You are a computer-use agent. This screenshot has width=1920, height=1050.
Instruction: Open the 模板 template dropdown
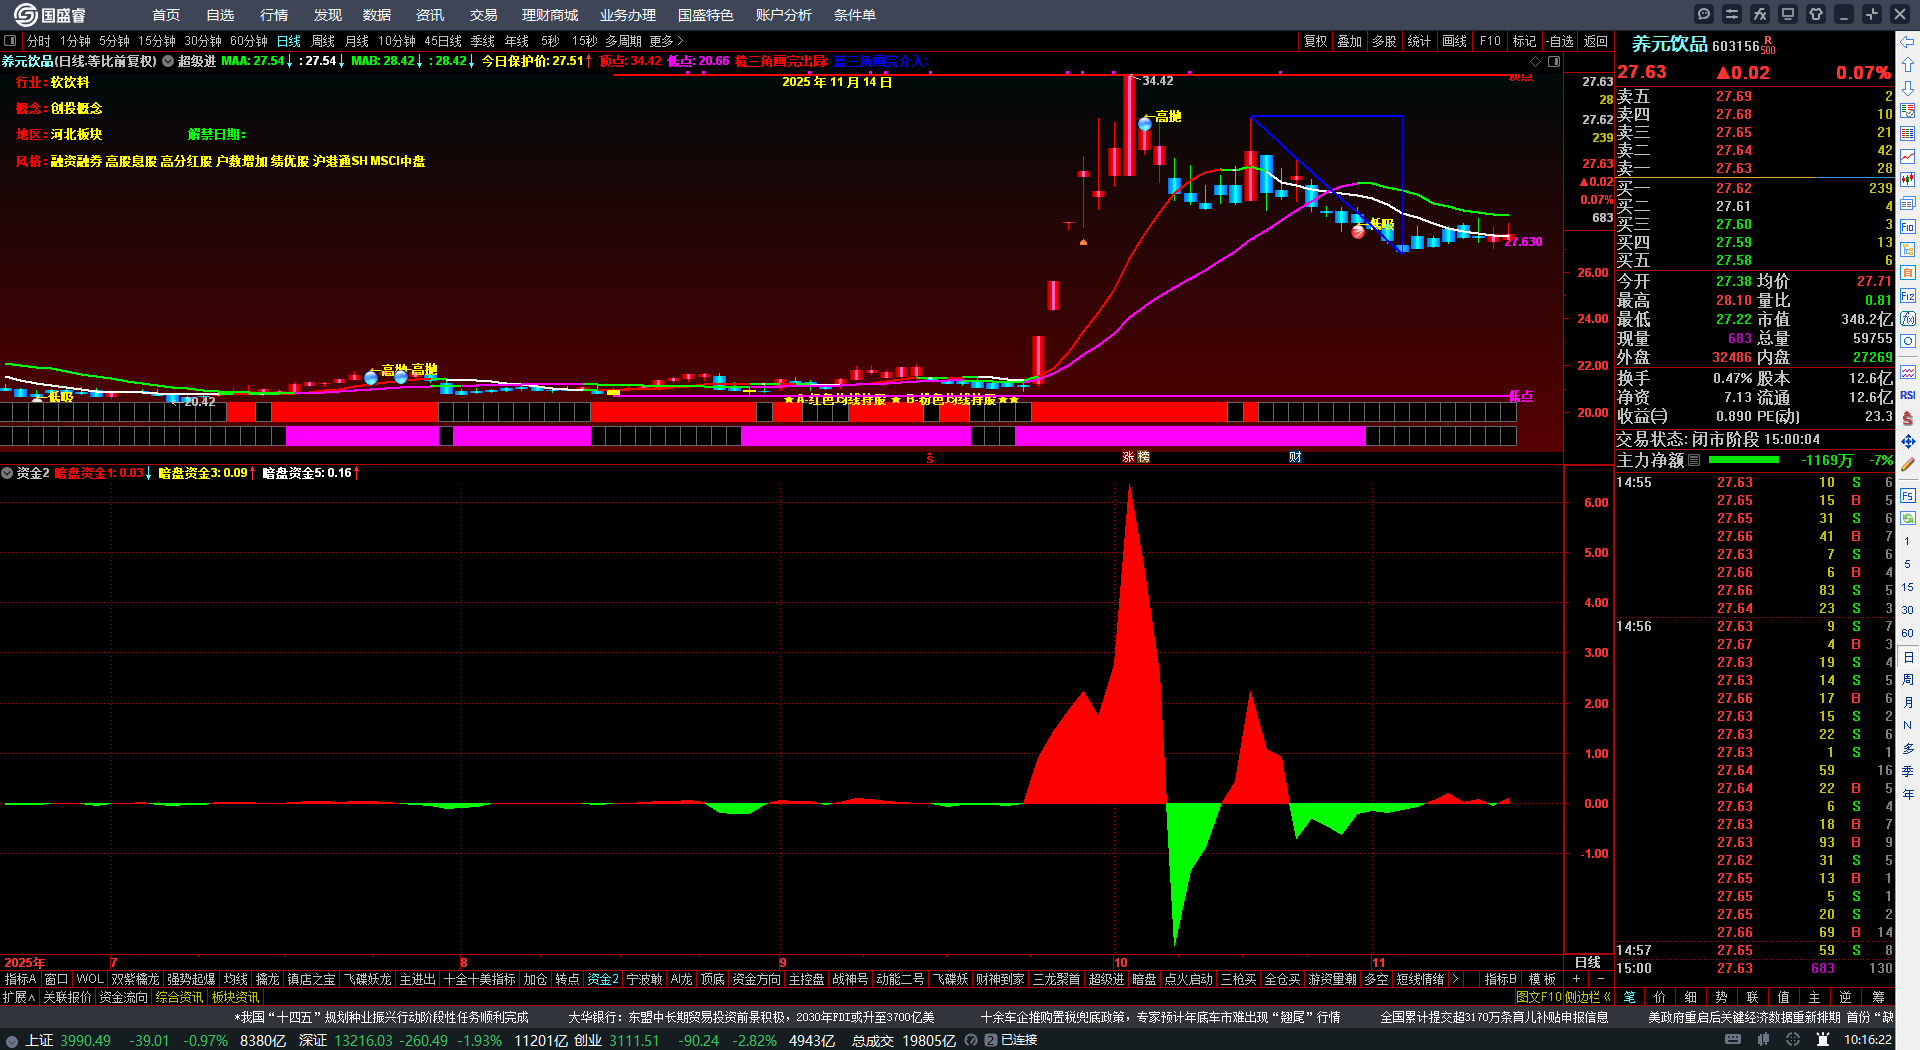[x=1542, y=979]
